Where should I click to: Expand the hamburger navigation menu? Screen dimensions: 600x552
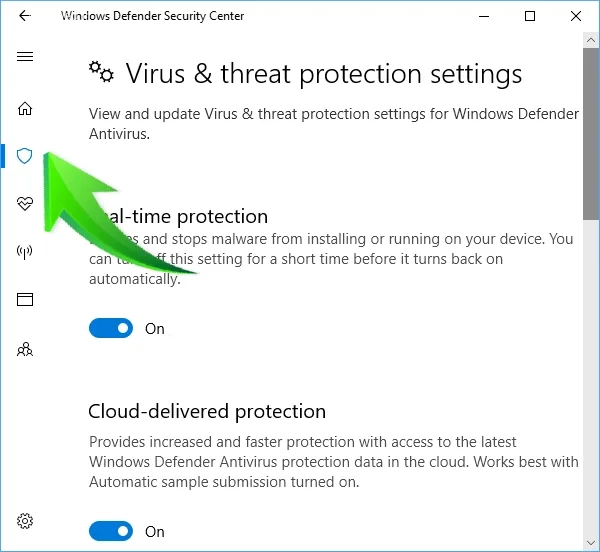[x=25, y=57]
